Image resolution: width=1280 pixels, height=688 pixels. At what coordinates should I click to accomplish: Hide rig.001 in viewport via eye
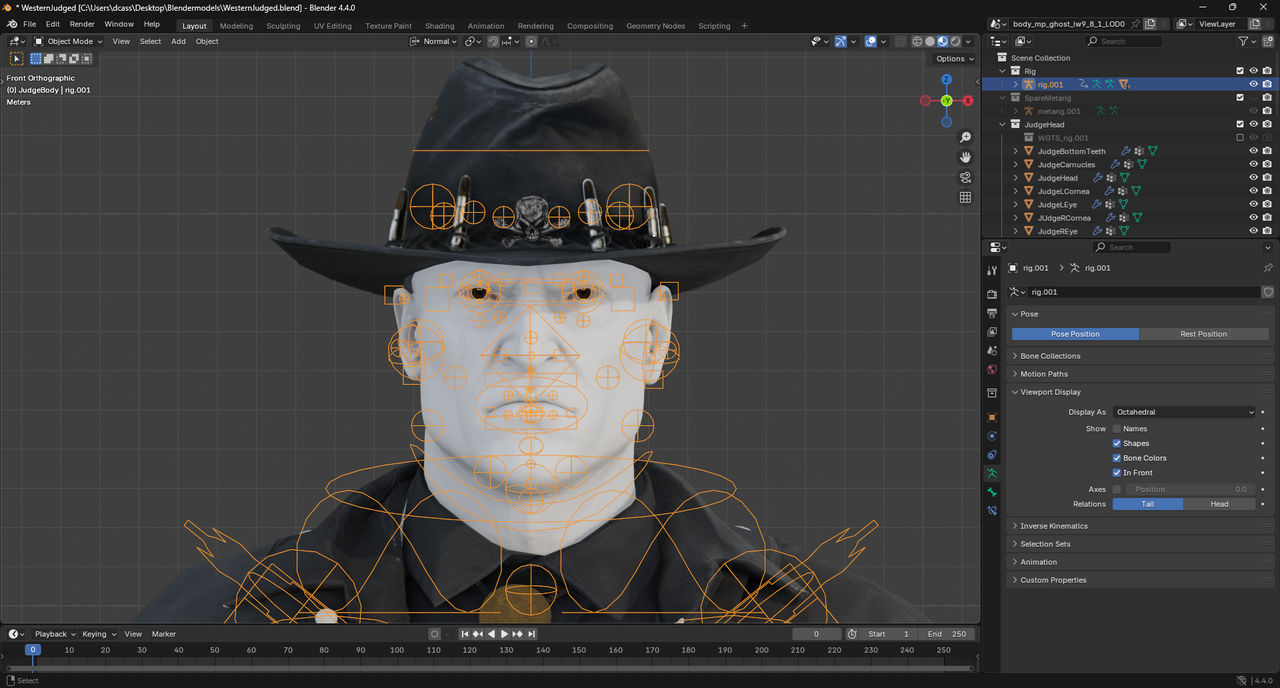pyautogui.click(x=1253, y=84)
